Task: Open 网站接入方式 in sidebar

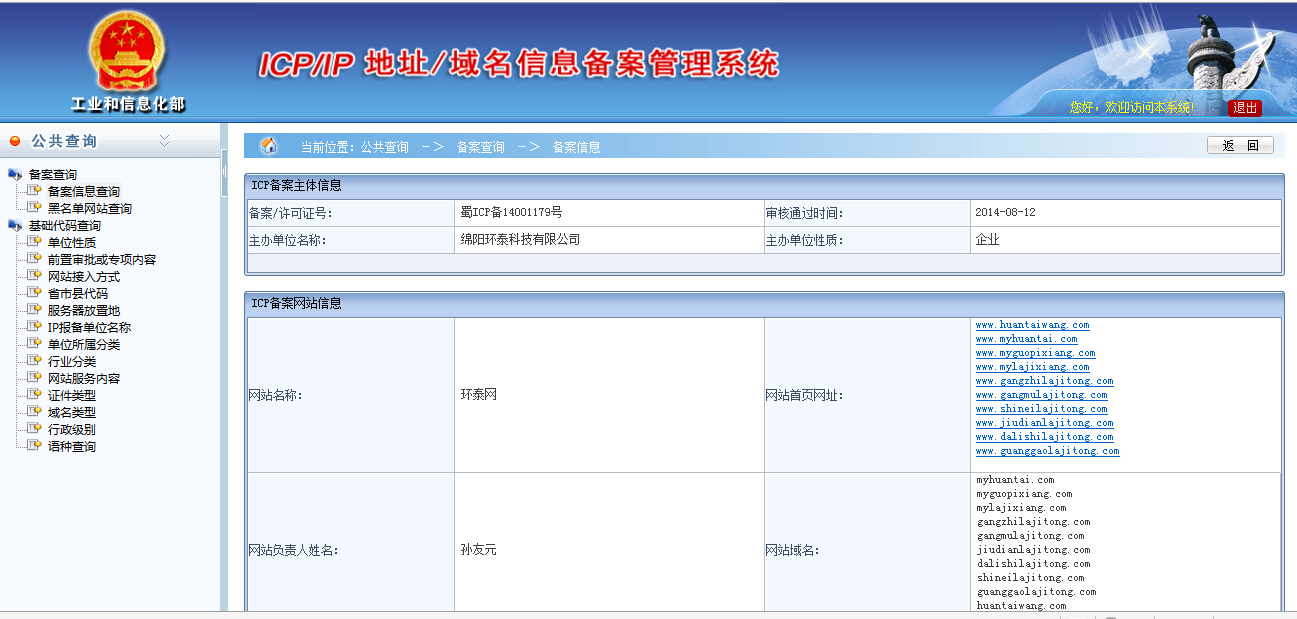Action: [83, 276]
